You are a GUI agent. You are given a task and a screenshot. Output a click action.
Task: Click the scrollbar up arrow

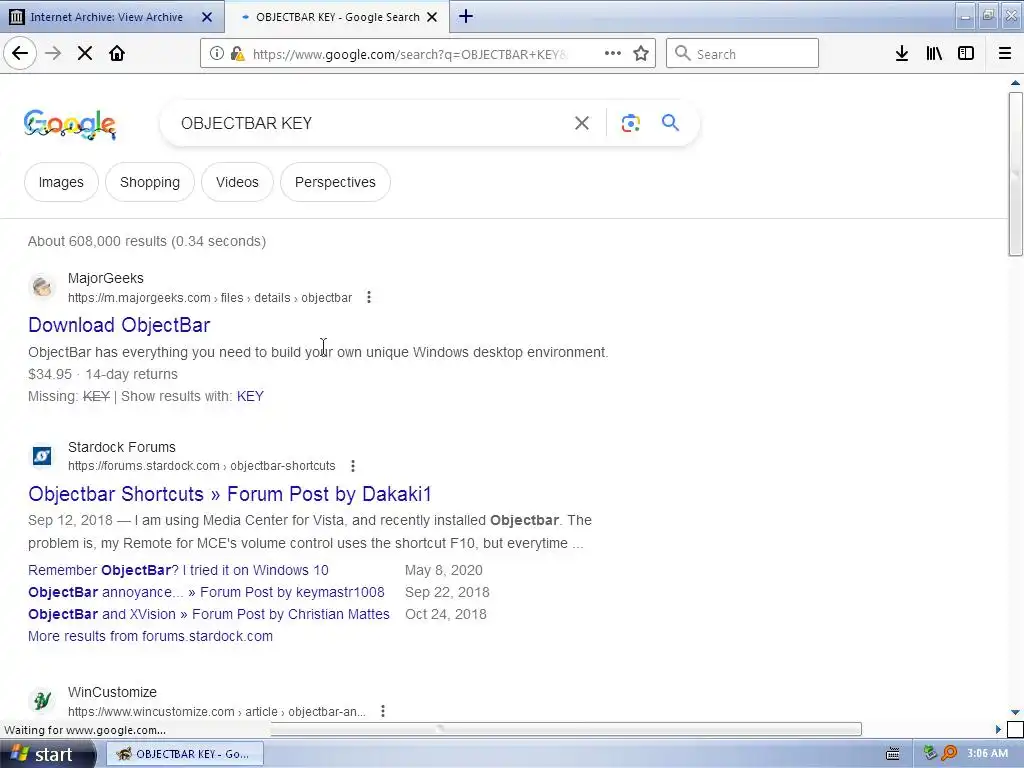pos(1015,83)
